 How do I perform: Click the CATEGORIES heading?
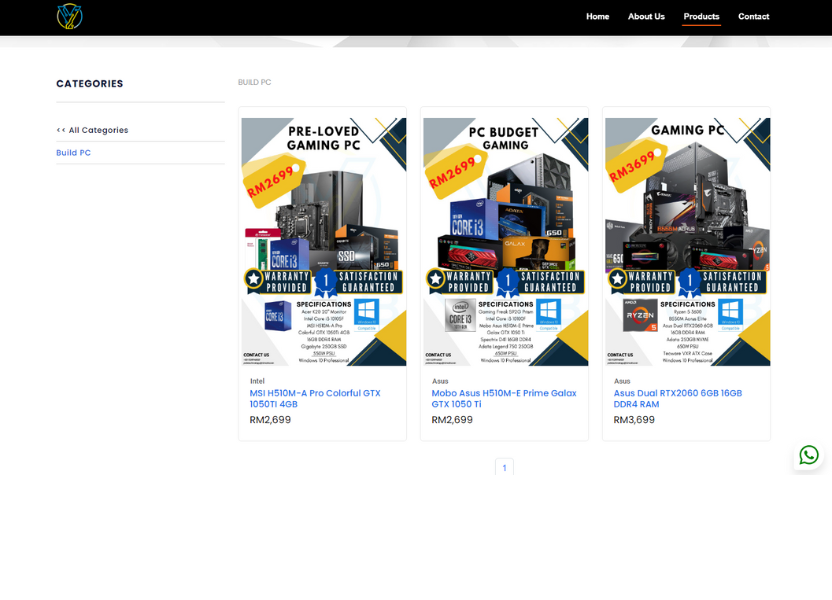90,84
